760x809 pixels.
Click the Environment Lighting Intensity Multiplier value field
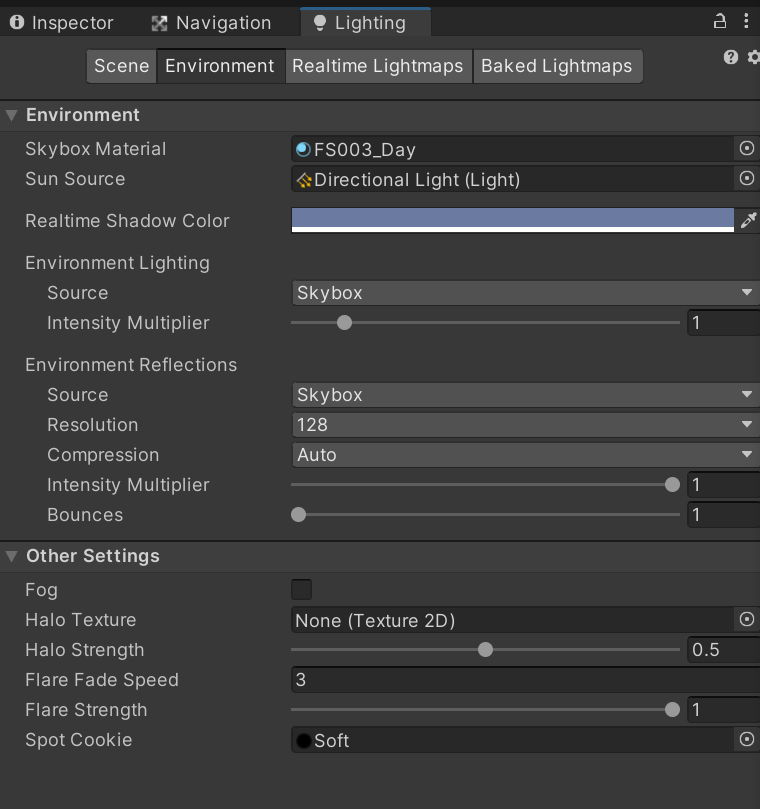point(723,322)
